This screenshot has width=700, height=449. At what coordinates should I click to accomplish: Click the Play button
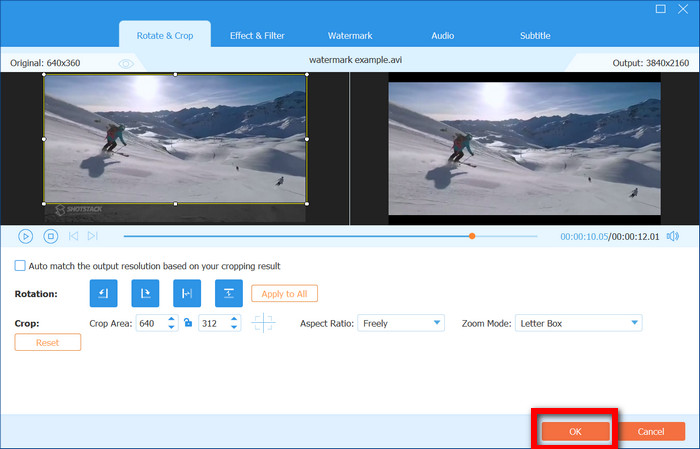(x=25, y=236)
